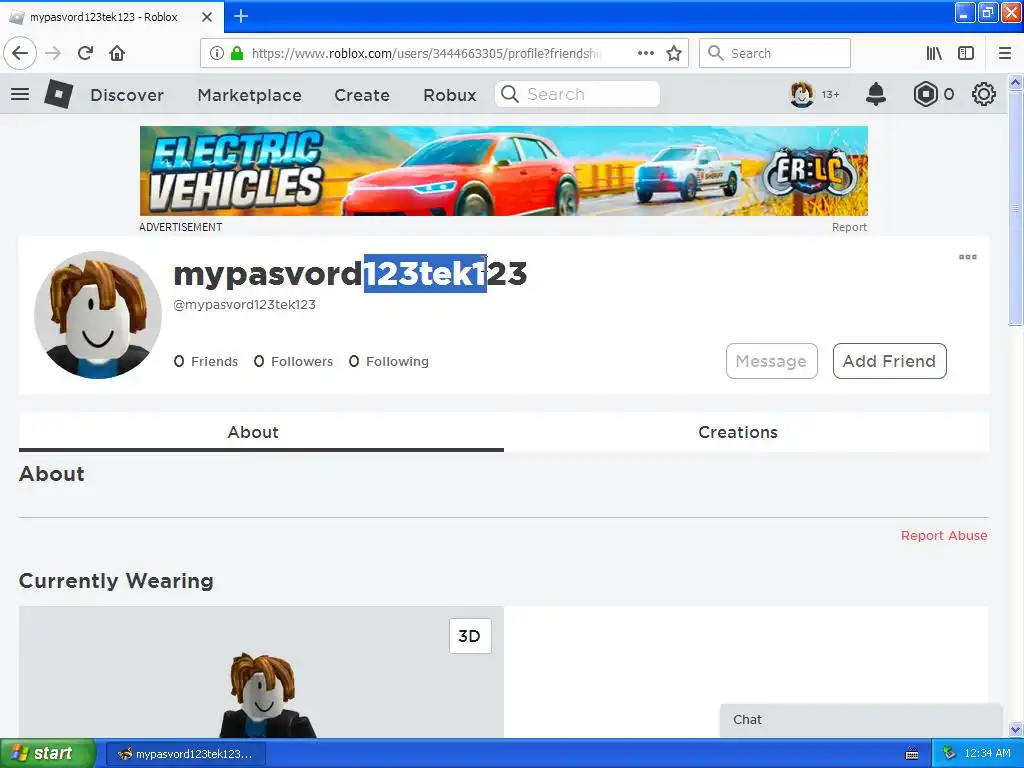Open the Windows Start menu

pyautogui.click(x=47, y=753)
